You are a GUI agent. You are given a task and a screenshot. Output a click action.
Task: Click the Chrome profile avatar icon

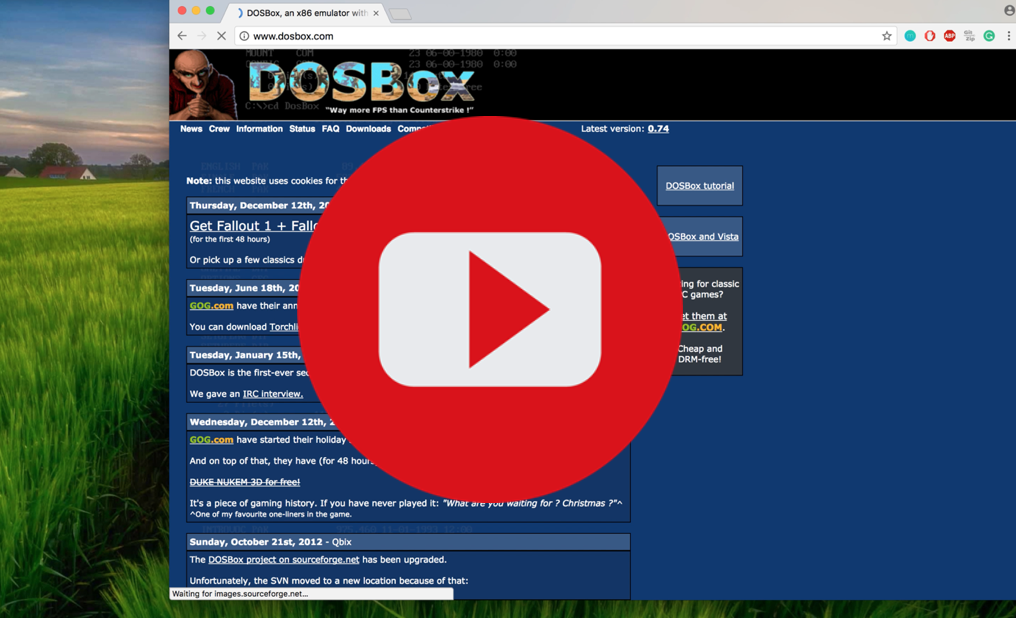coord(1010,11)
